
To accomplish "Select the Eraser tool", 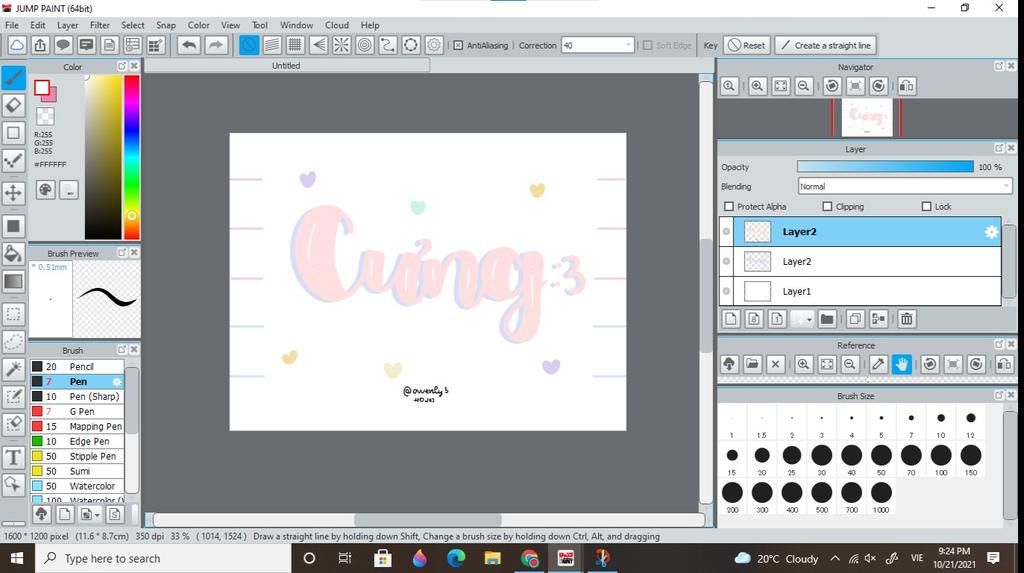I will click(13, 105).
